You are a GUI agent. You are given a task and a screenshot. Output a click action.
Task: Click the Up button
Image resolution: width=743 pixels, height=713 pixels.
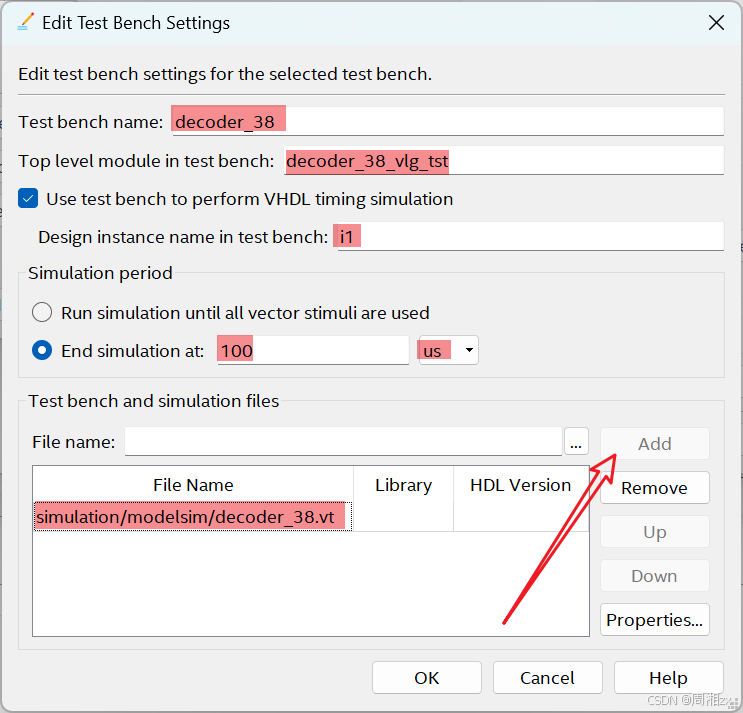coord(654,532)
